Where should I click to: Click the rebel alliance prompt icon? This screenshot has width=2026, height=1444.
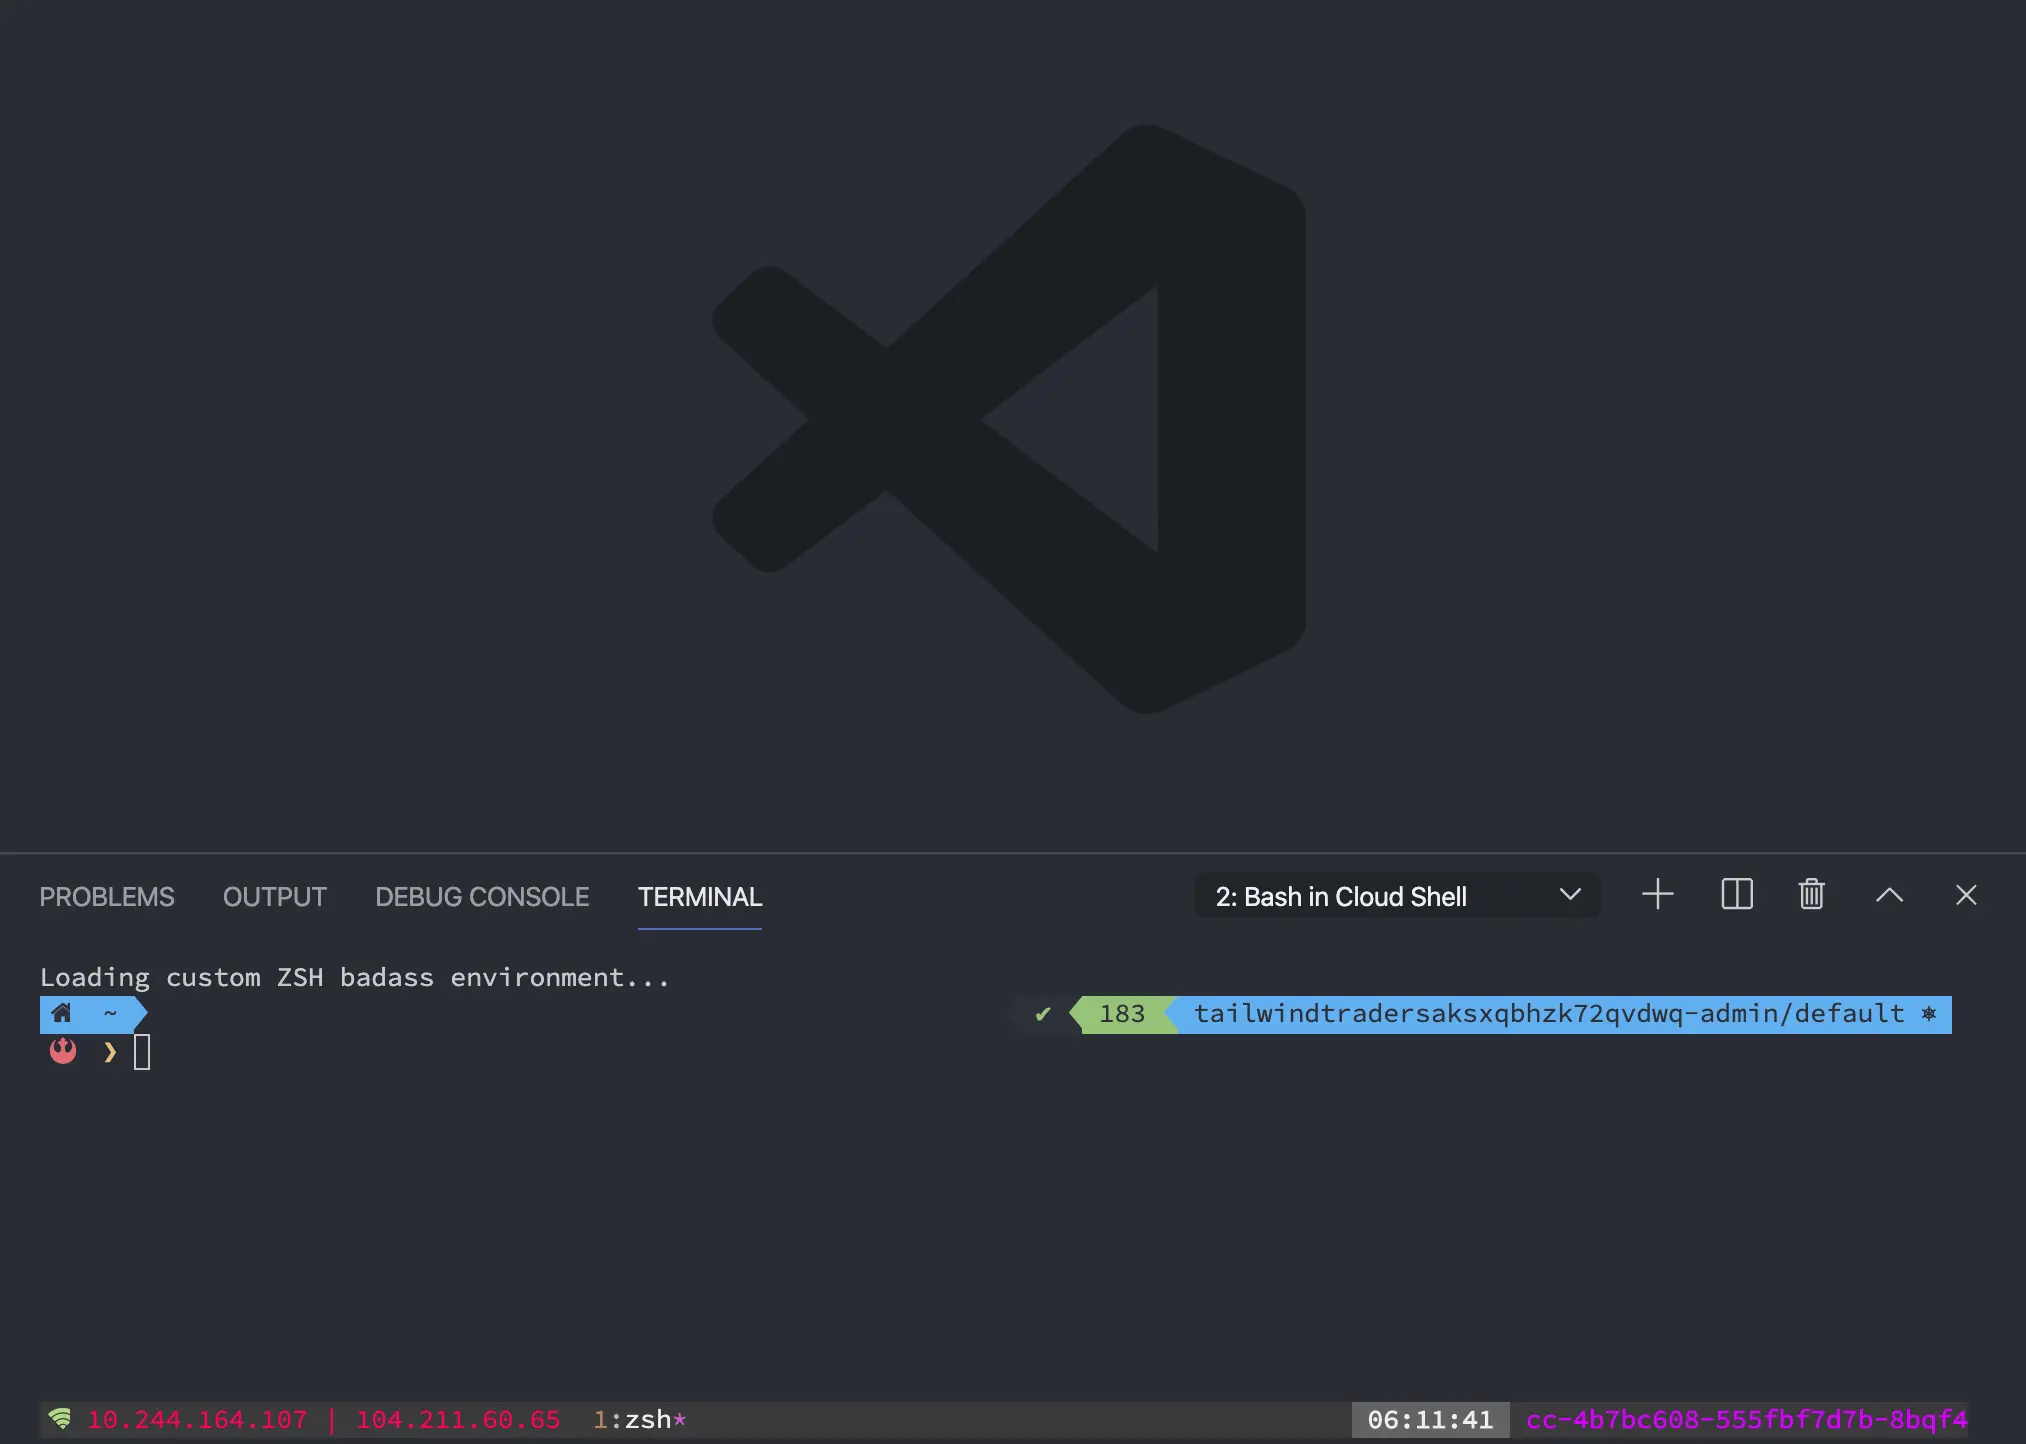pyautogui.click(x=63, y=1051)
